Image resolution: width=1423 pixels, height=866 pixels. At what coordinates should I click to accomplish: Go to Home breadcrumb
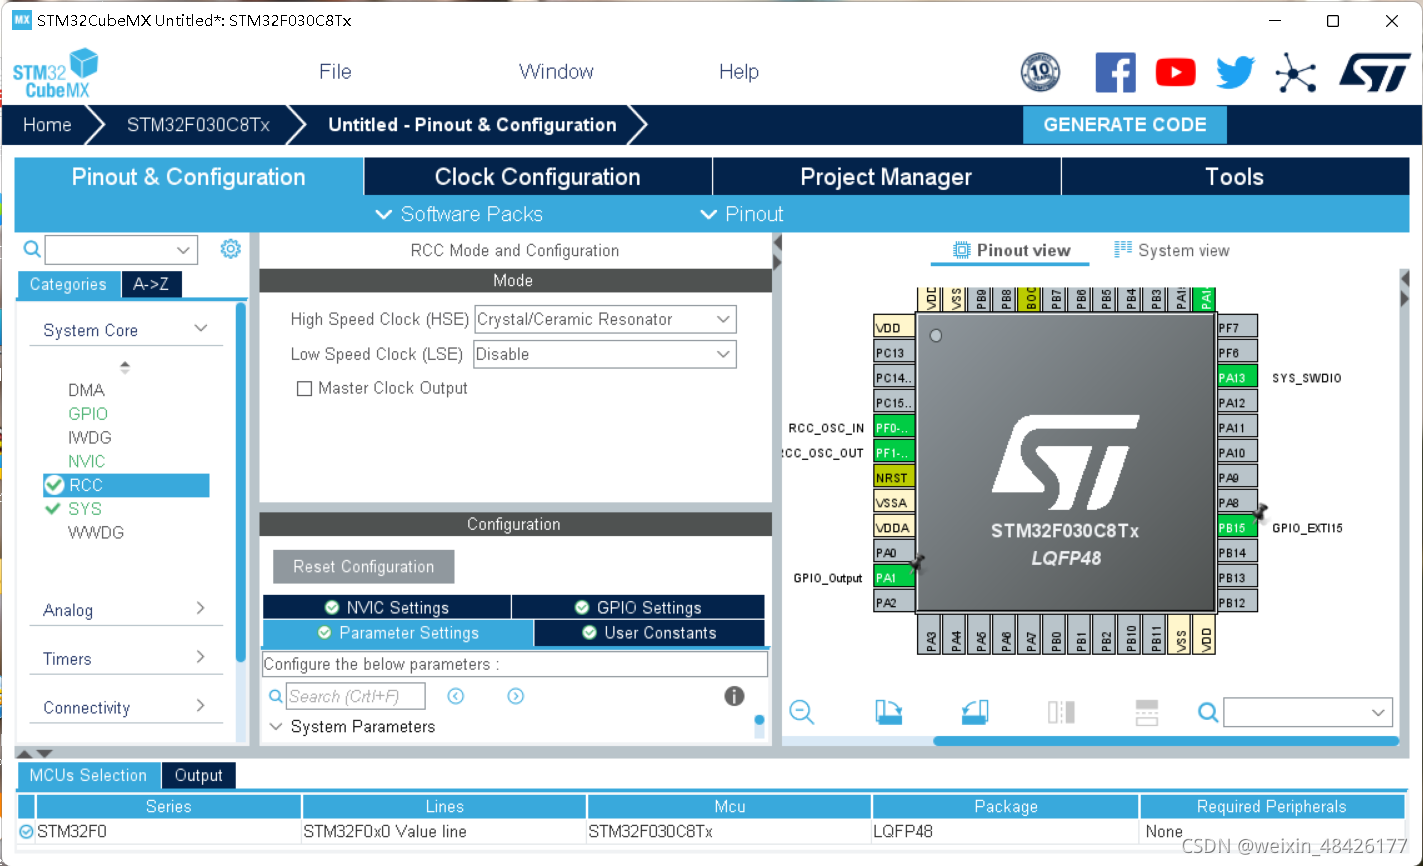(x=47, y=125)
